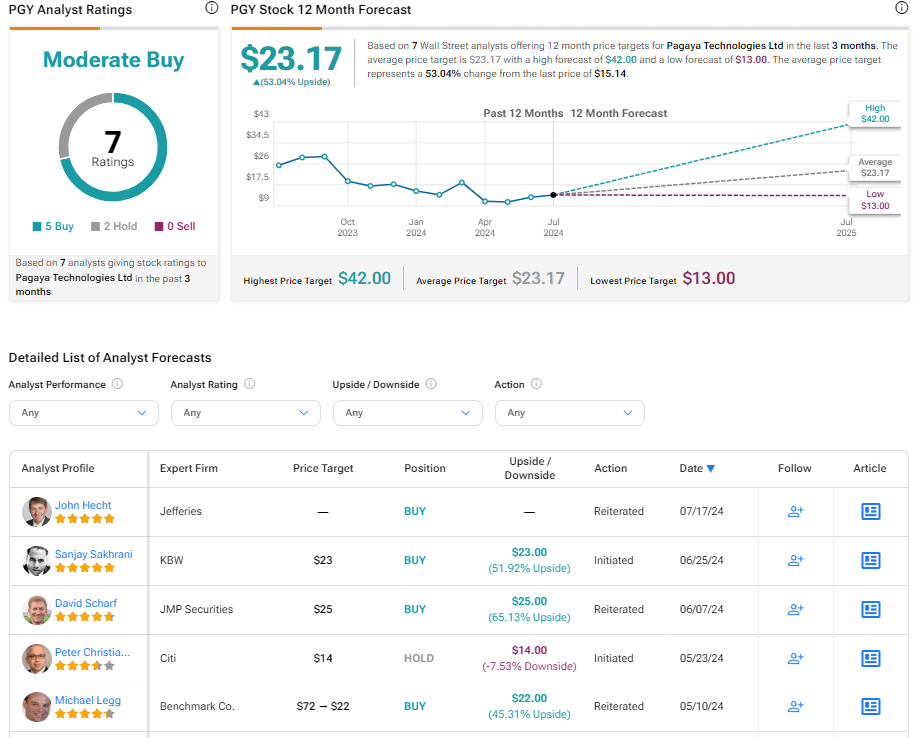Image resolution: width=915 pixels, height=738 pixels.
Task: Click Expert Firm column header
Action: pos(188,468)
